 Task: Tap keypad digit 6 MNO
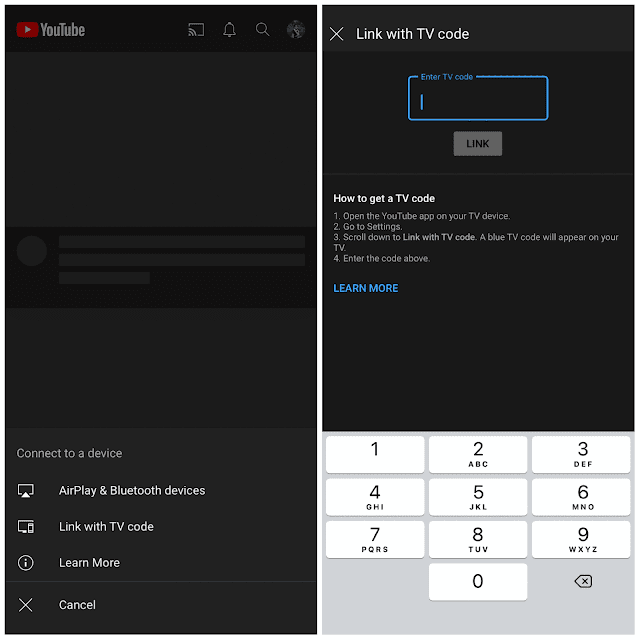click(581, 497)
